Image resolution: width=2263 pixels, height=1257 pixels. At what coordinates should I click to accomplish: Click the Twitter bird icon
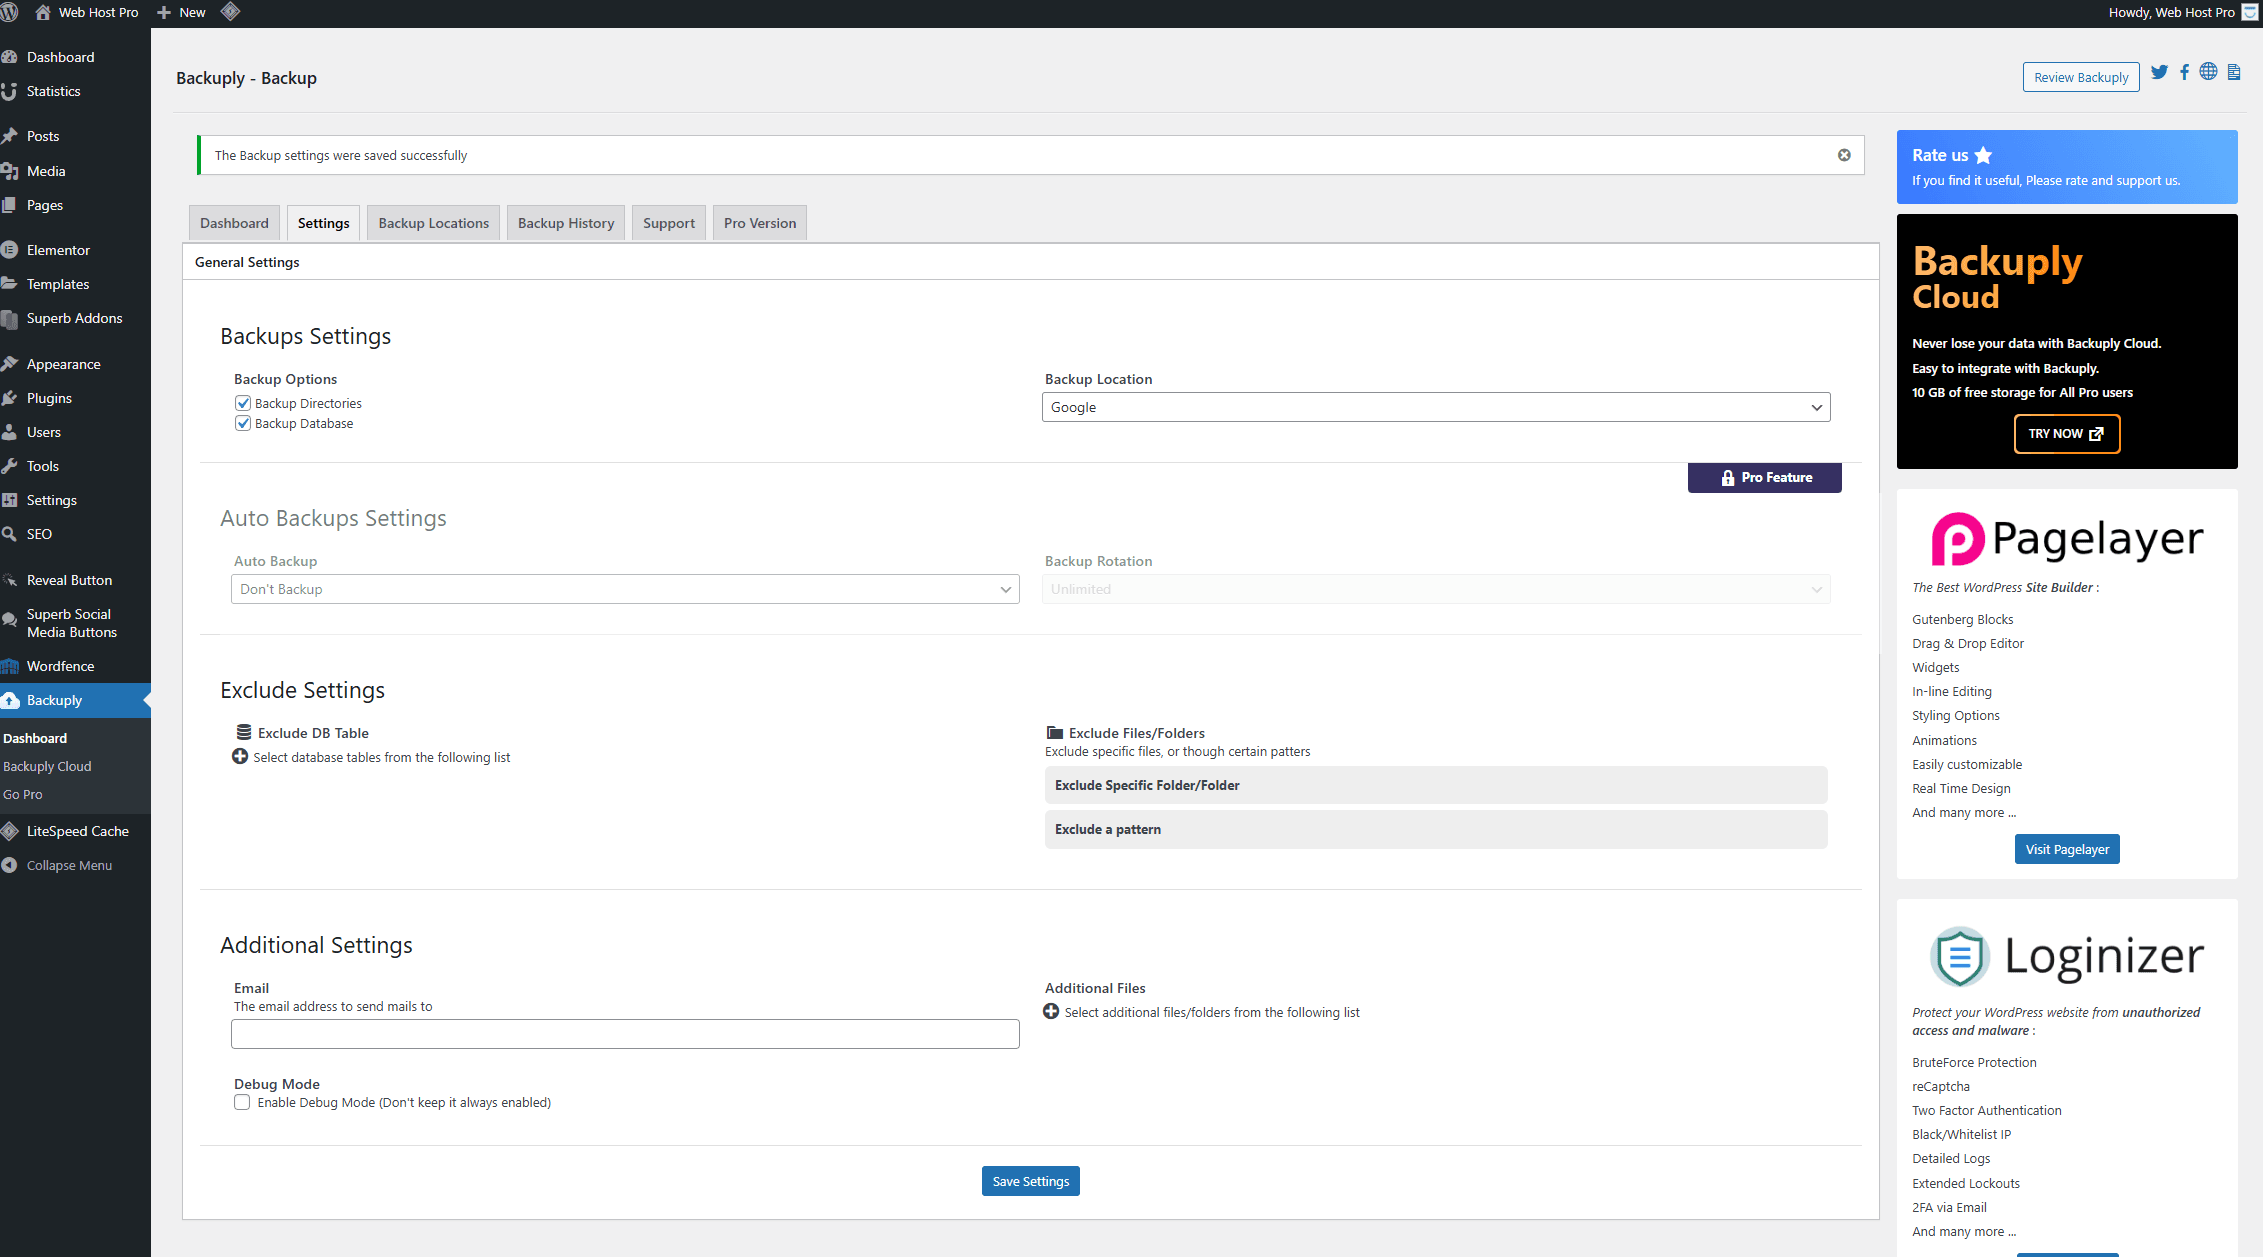2159,72
